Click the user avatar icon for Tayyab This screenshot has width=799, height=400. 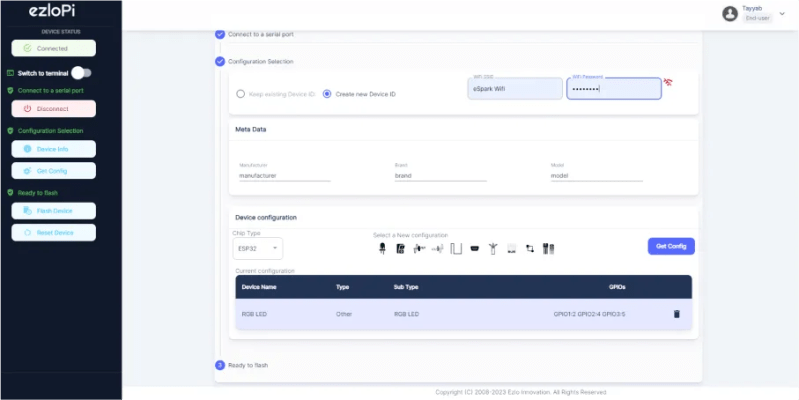[x=730, y=14]
